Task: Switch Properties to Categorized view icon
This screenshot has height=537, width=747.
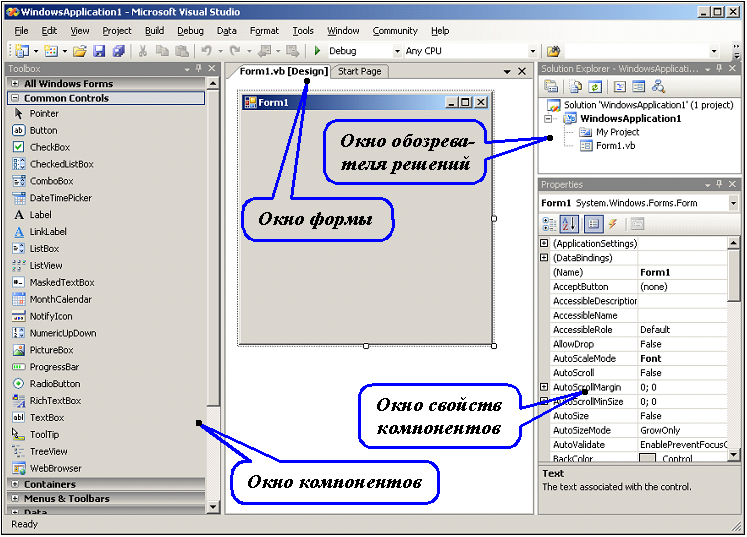Action: pos(549,224)
